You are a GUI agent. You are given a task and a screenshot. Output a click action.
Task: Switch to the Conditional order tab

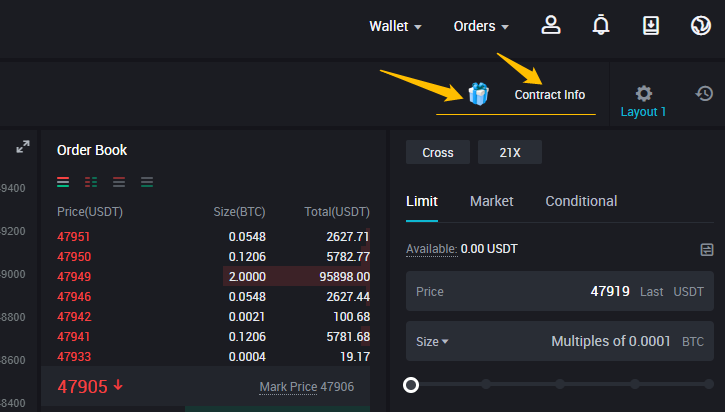[x=581, y=201]
